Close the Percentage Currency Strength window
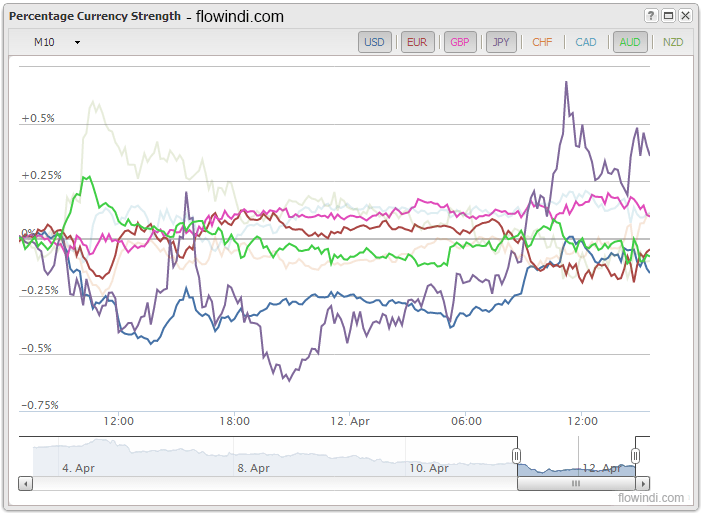Screen dimensions: 703x515 pos(685,16)
